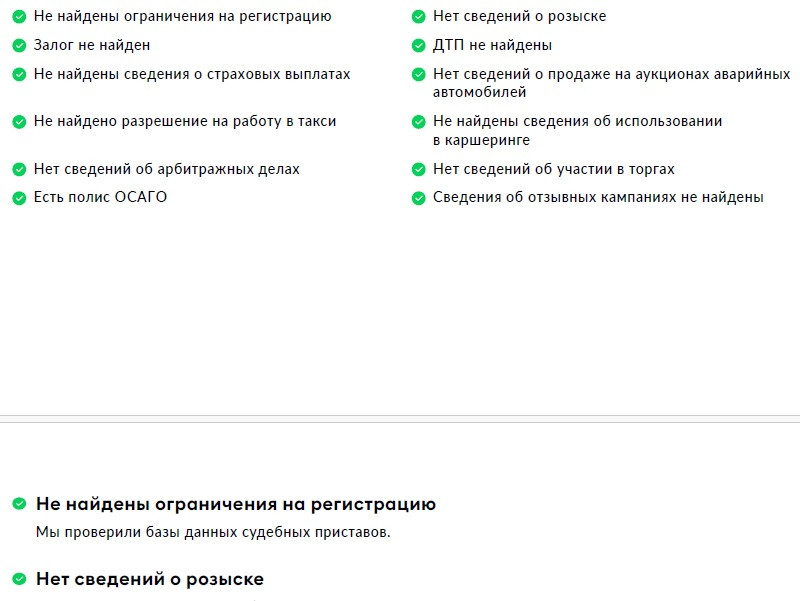Click the "Есть полис ОСАГО" text
The height and width of the screenshot is (601, 800).
(x=100, y=198)
